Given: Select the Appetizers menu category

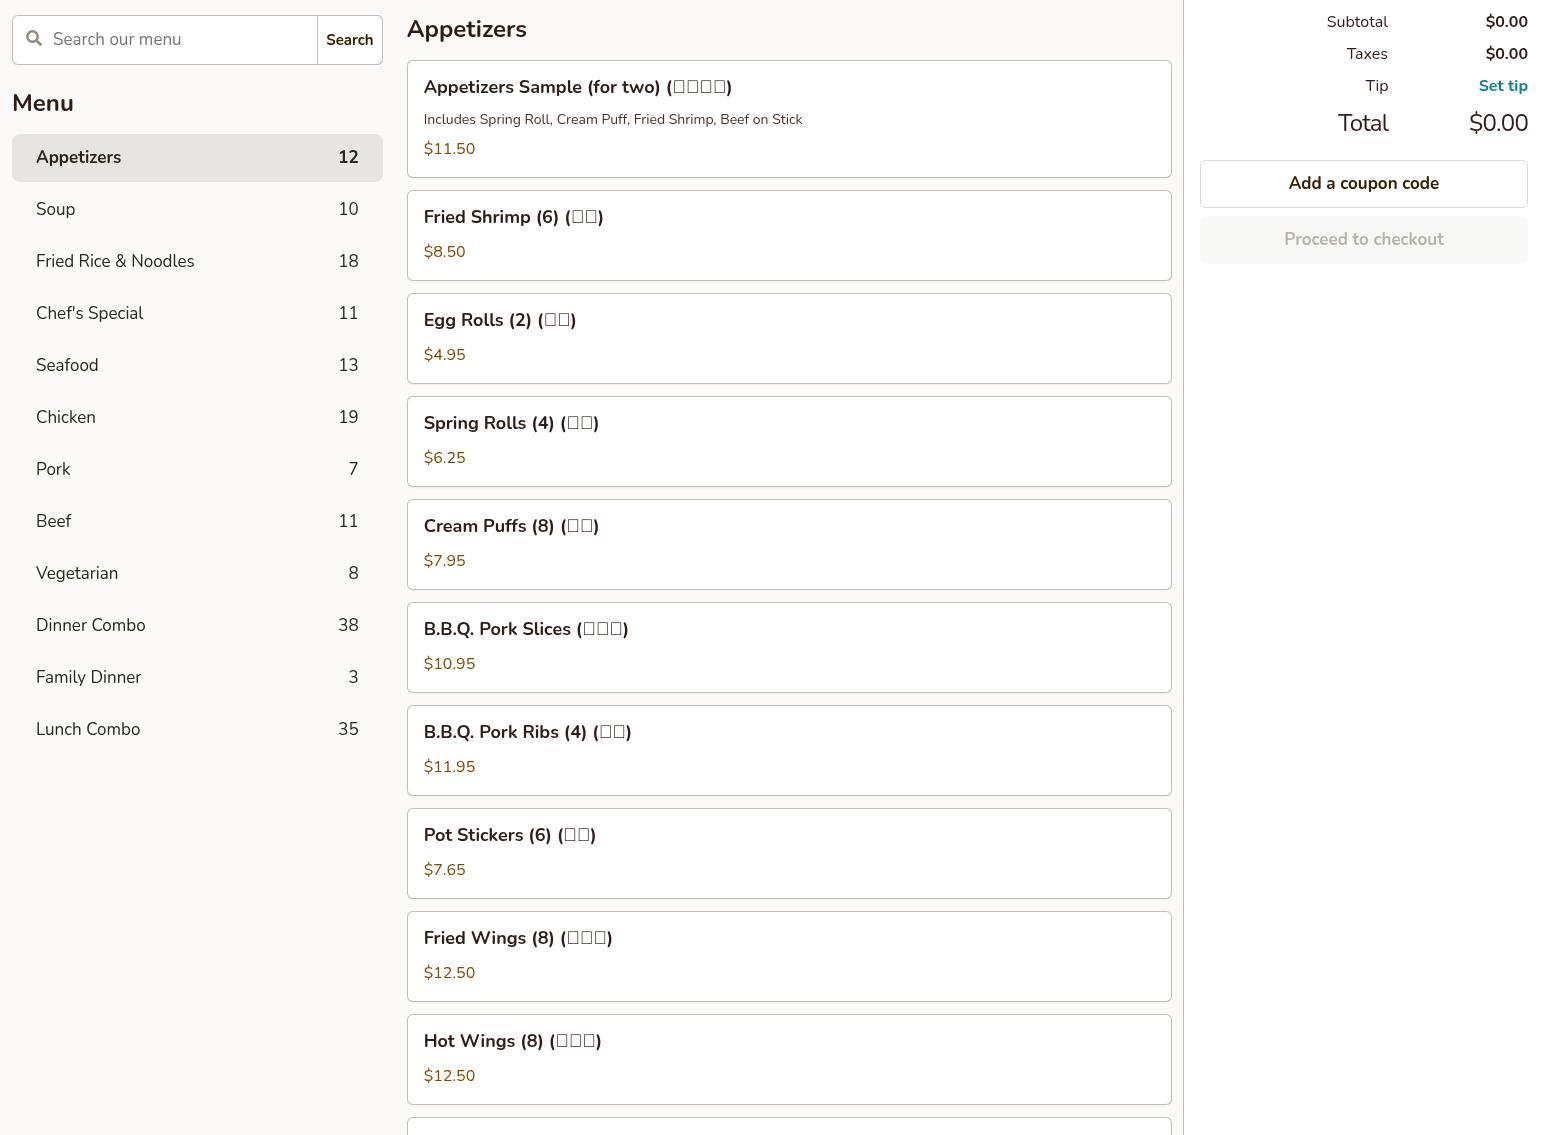Looking at the screenshot, I should coord(197,158).
